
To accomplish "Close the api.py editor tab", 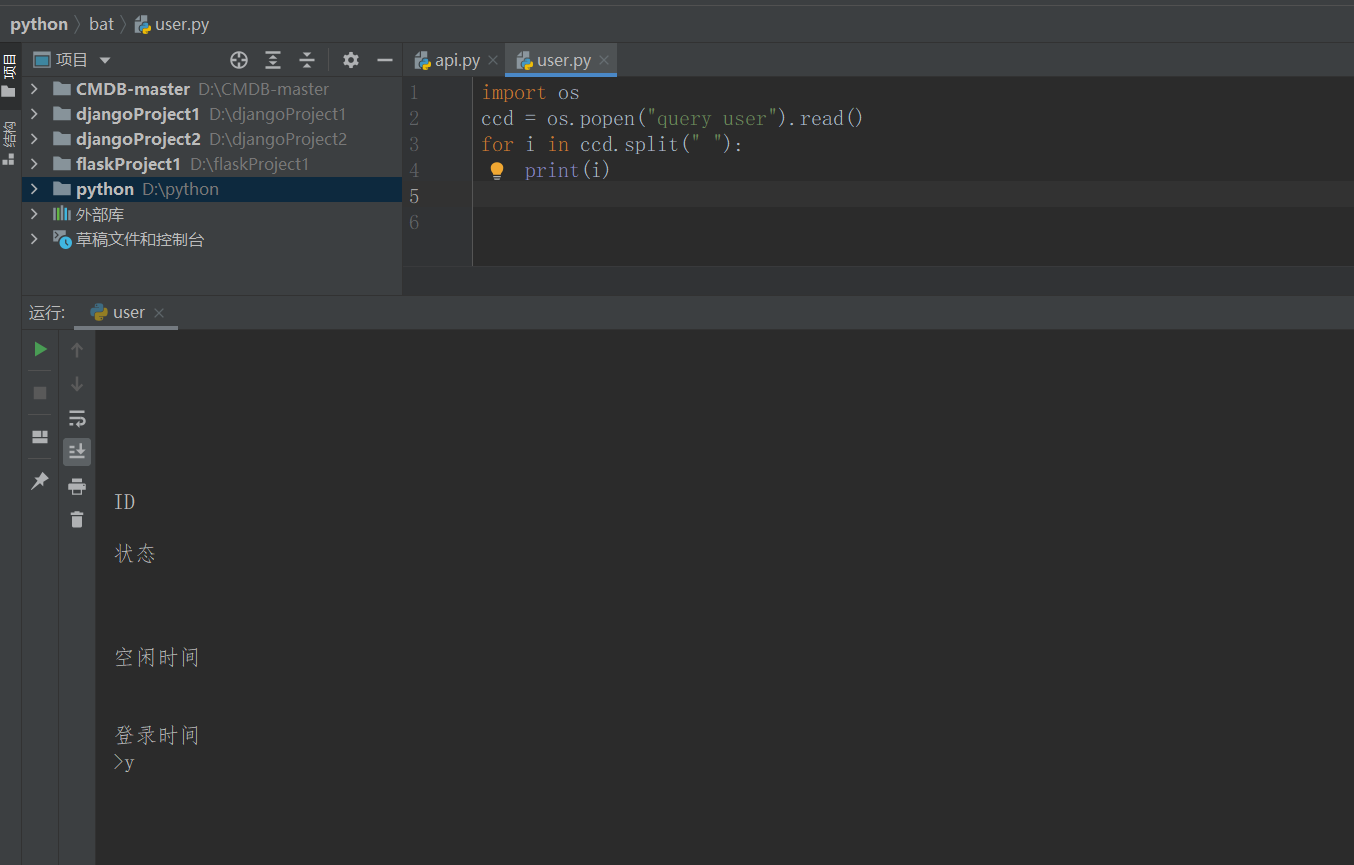I will (x=493, y=61).
